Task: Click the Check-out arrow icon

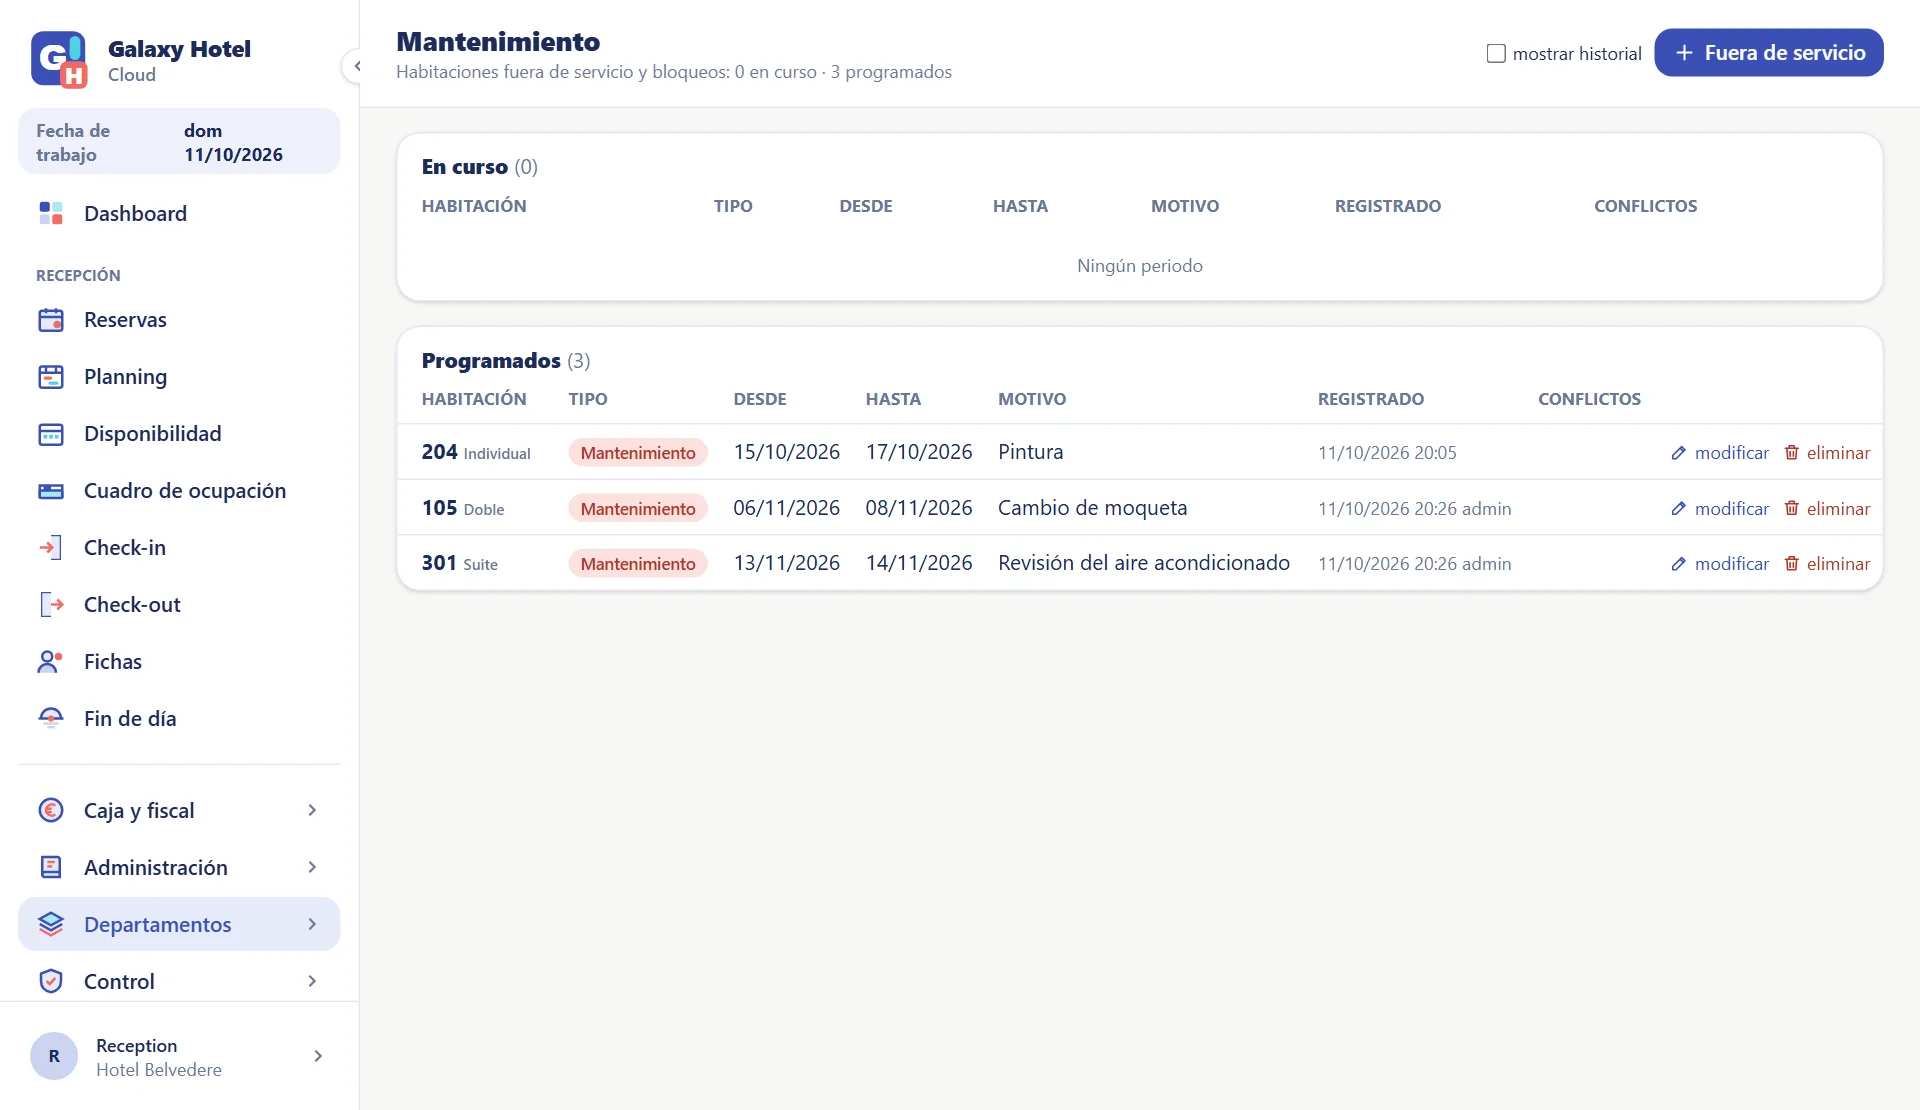Action: pyautogui.click(x=51, y=605)
